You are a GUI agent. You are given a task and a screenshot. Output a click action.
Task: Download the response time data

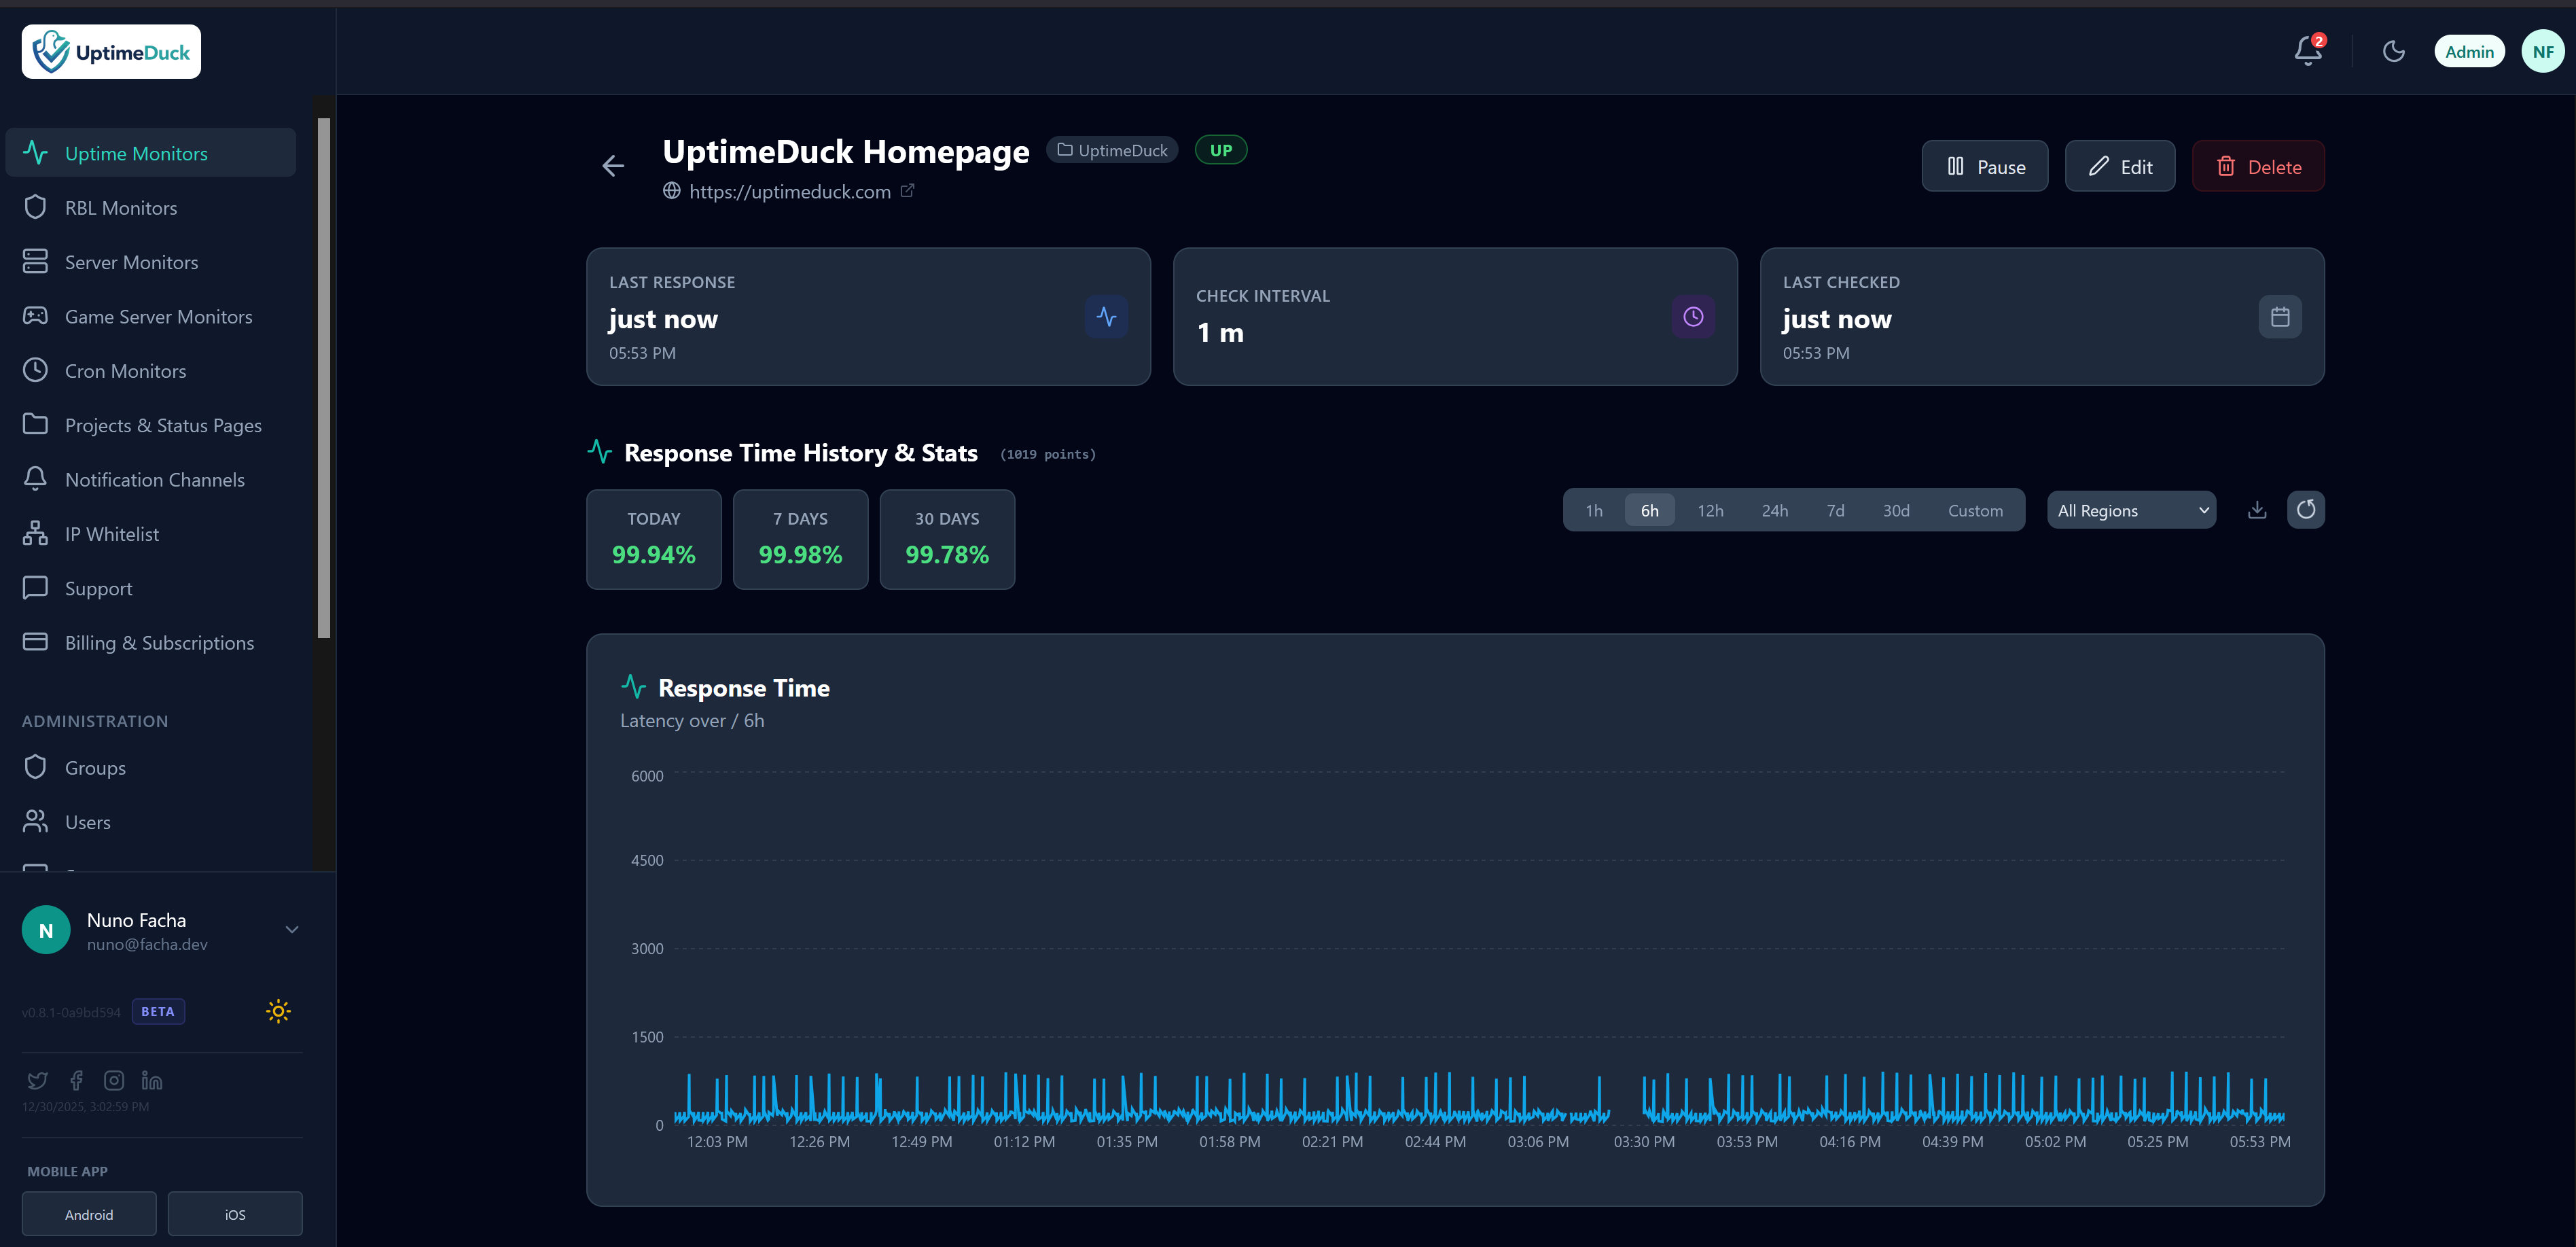point(2257,509)
